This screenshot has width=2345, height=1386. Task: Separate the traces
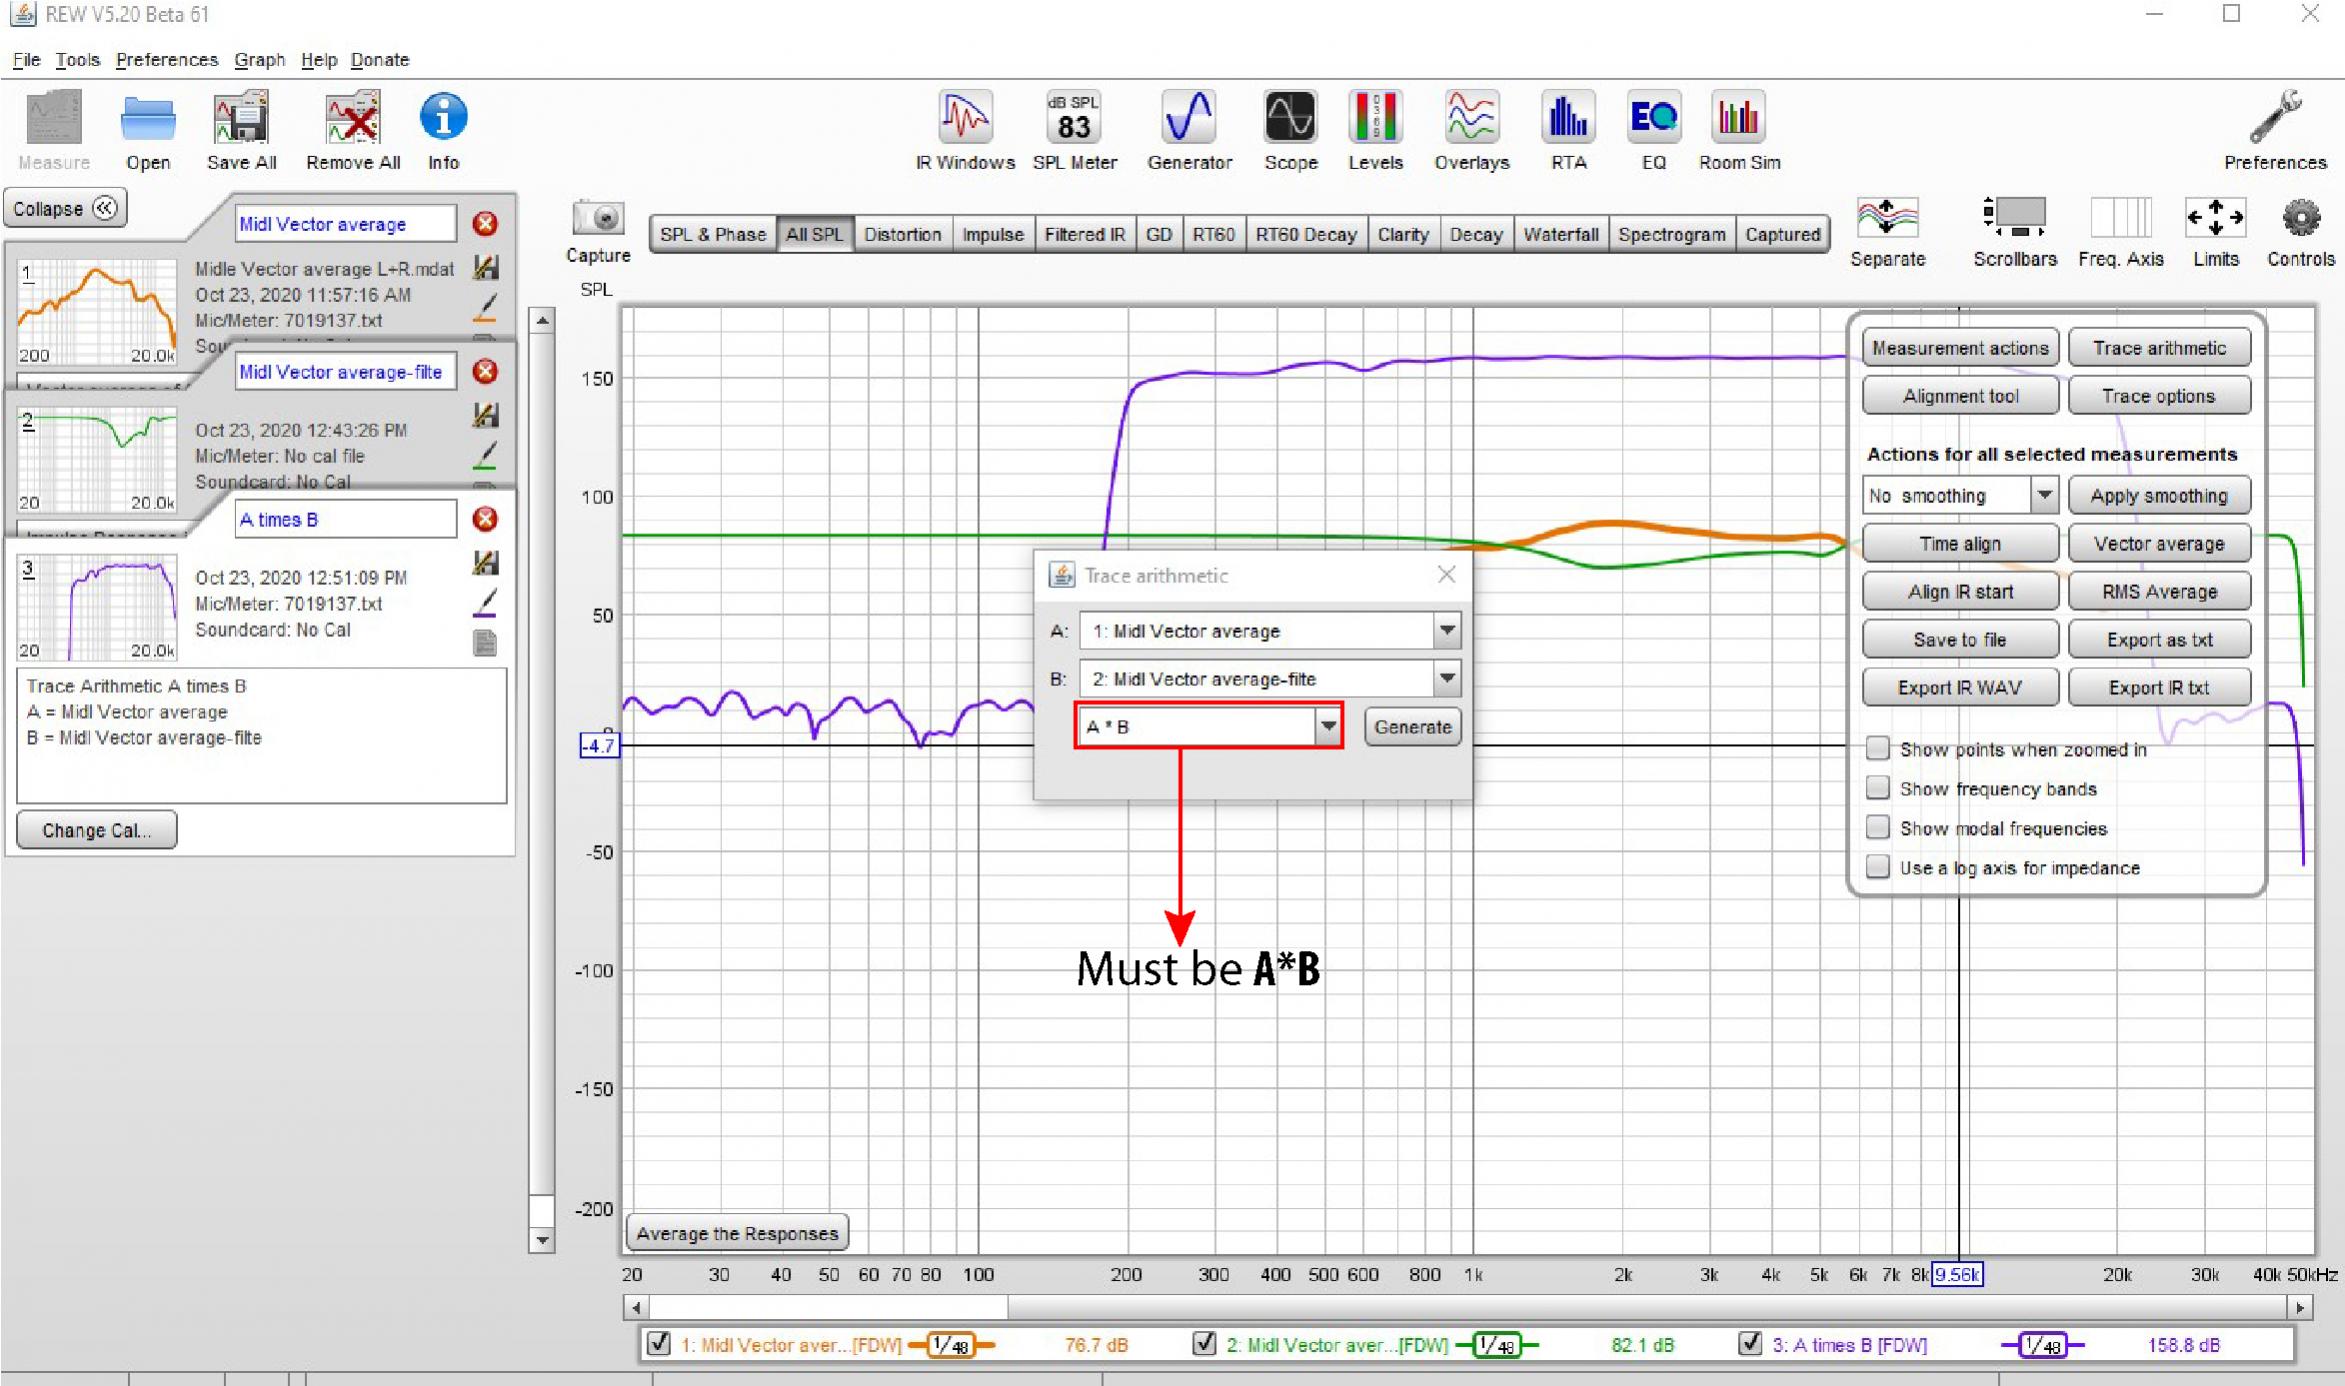(x=1887, y=232)
